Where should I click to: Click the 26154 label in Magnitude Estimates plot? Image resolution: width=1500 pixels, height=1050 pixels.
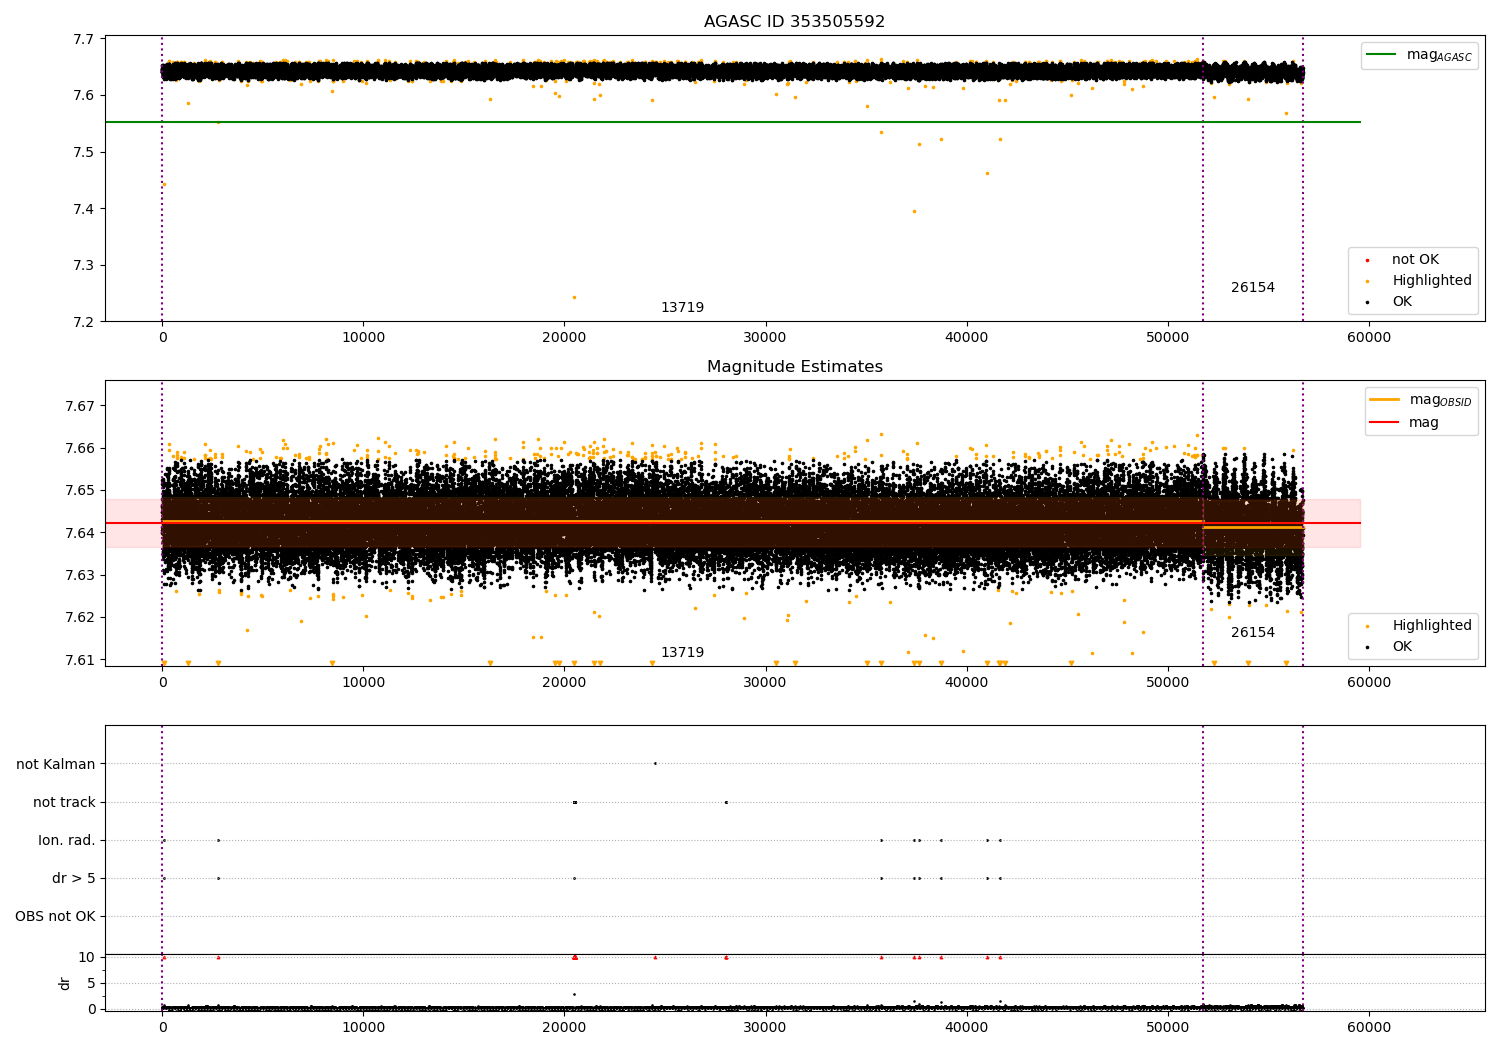pos(1253,633)
